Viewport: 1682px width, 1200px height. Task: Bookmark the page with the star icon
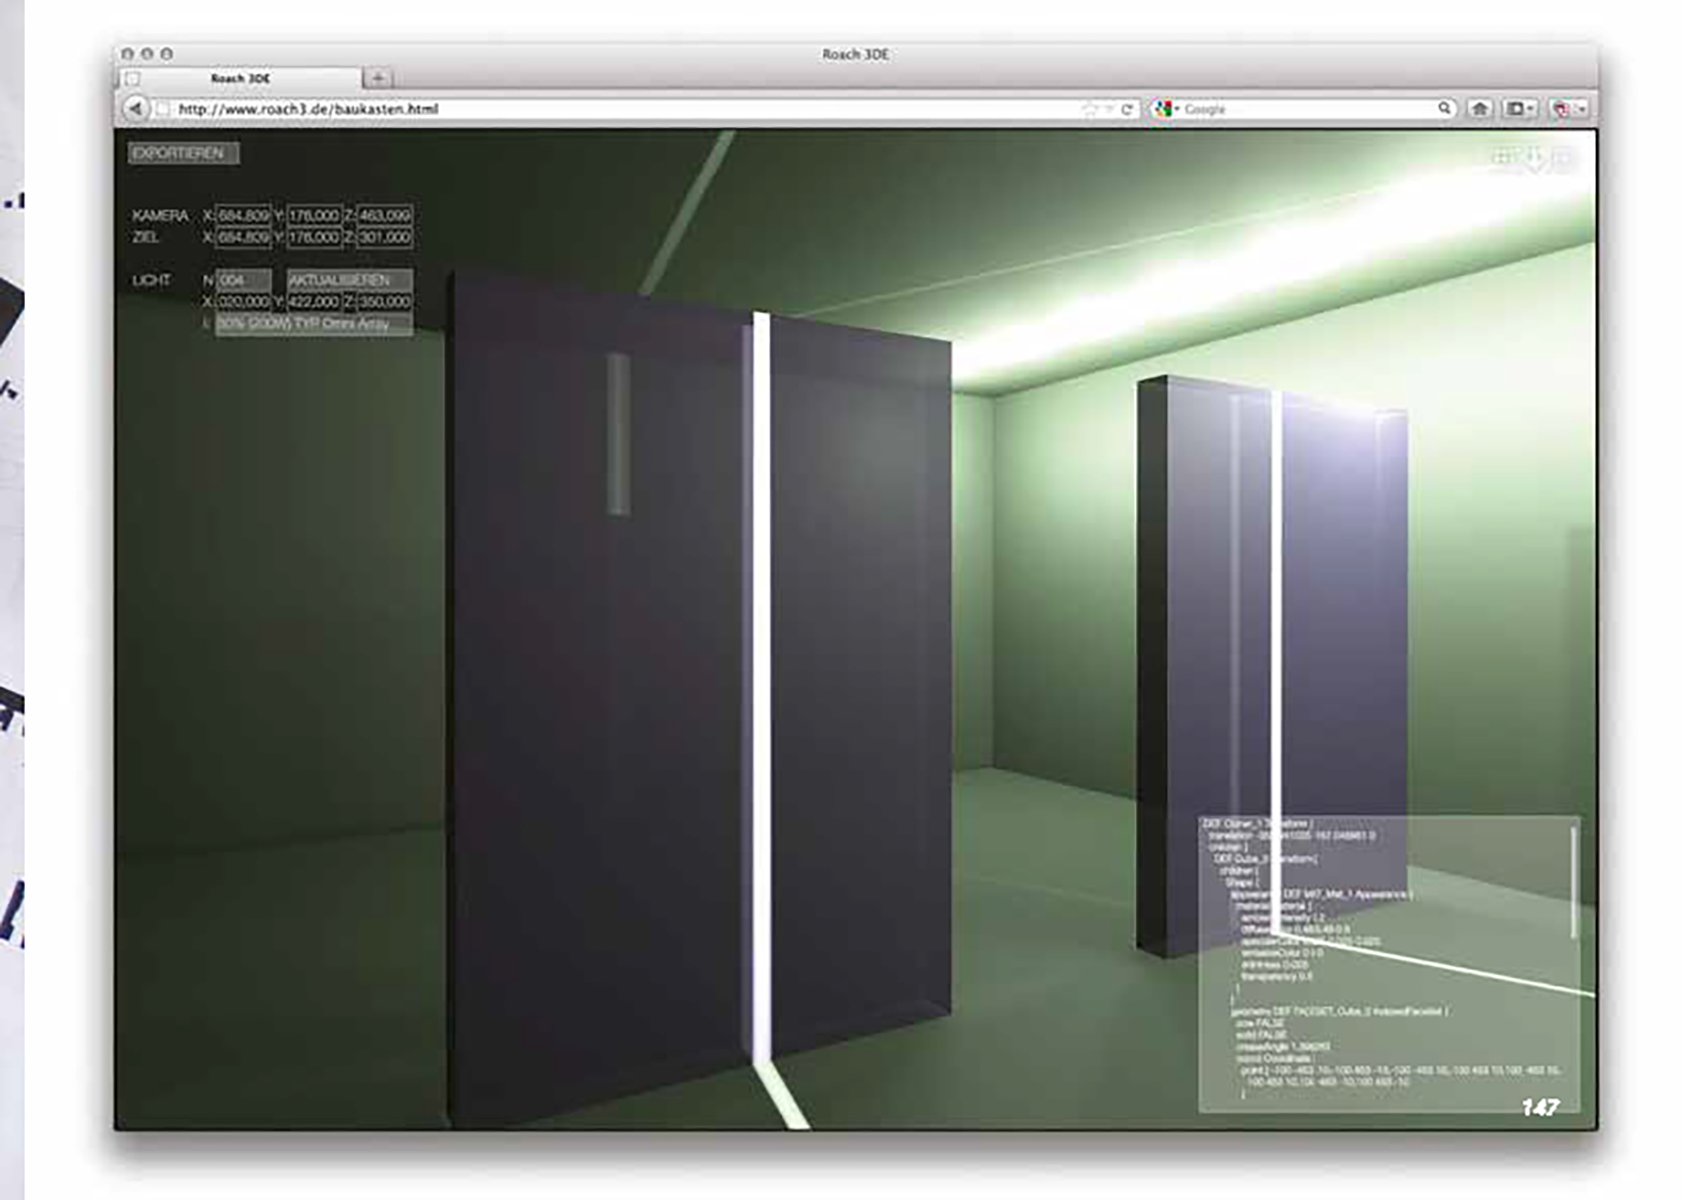(x=1090, y=109)
